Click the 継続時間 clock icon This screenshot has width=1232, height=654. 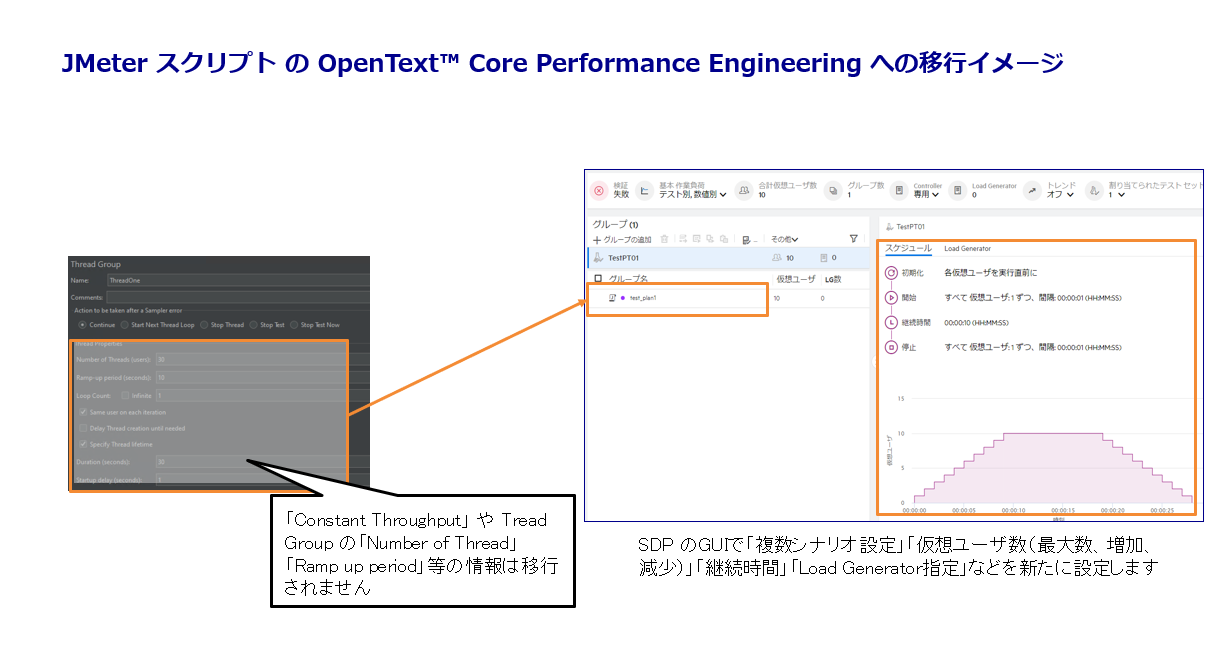pos(891,323)
